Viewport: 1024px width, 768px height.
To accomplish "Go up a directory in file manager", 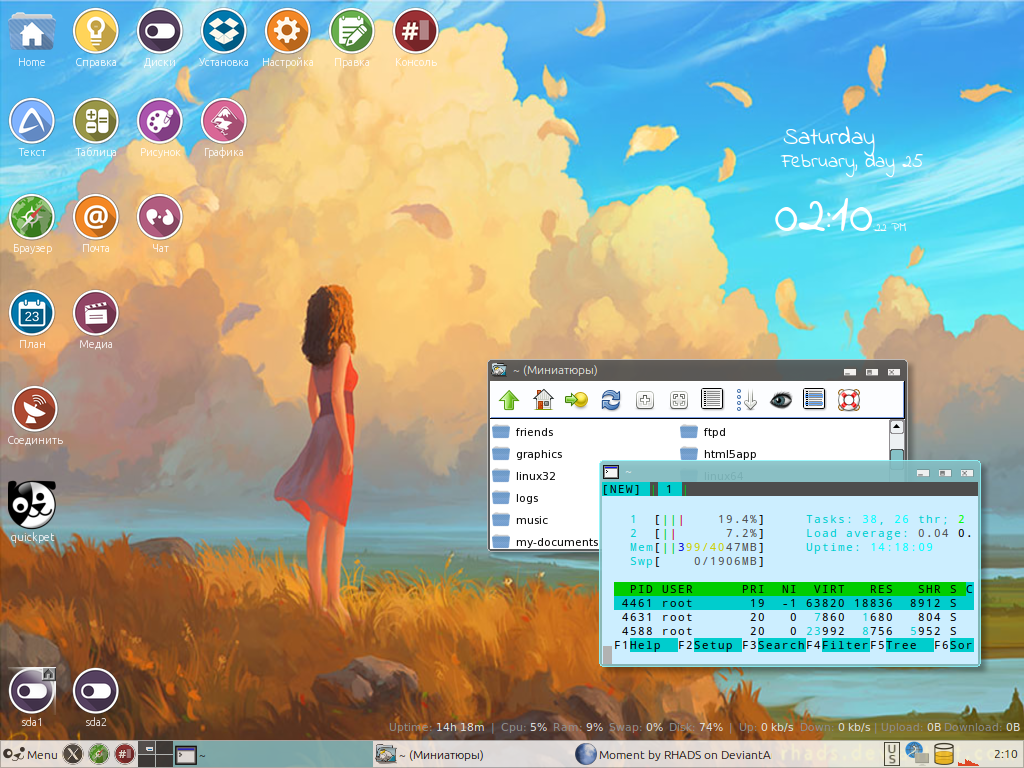I will (509, 400).
